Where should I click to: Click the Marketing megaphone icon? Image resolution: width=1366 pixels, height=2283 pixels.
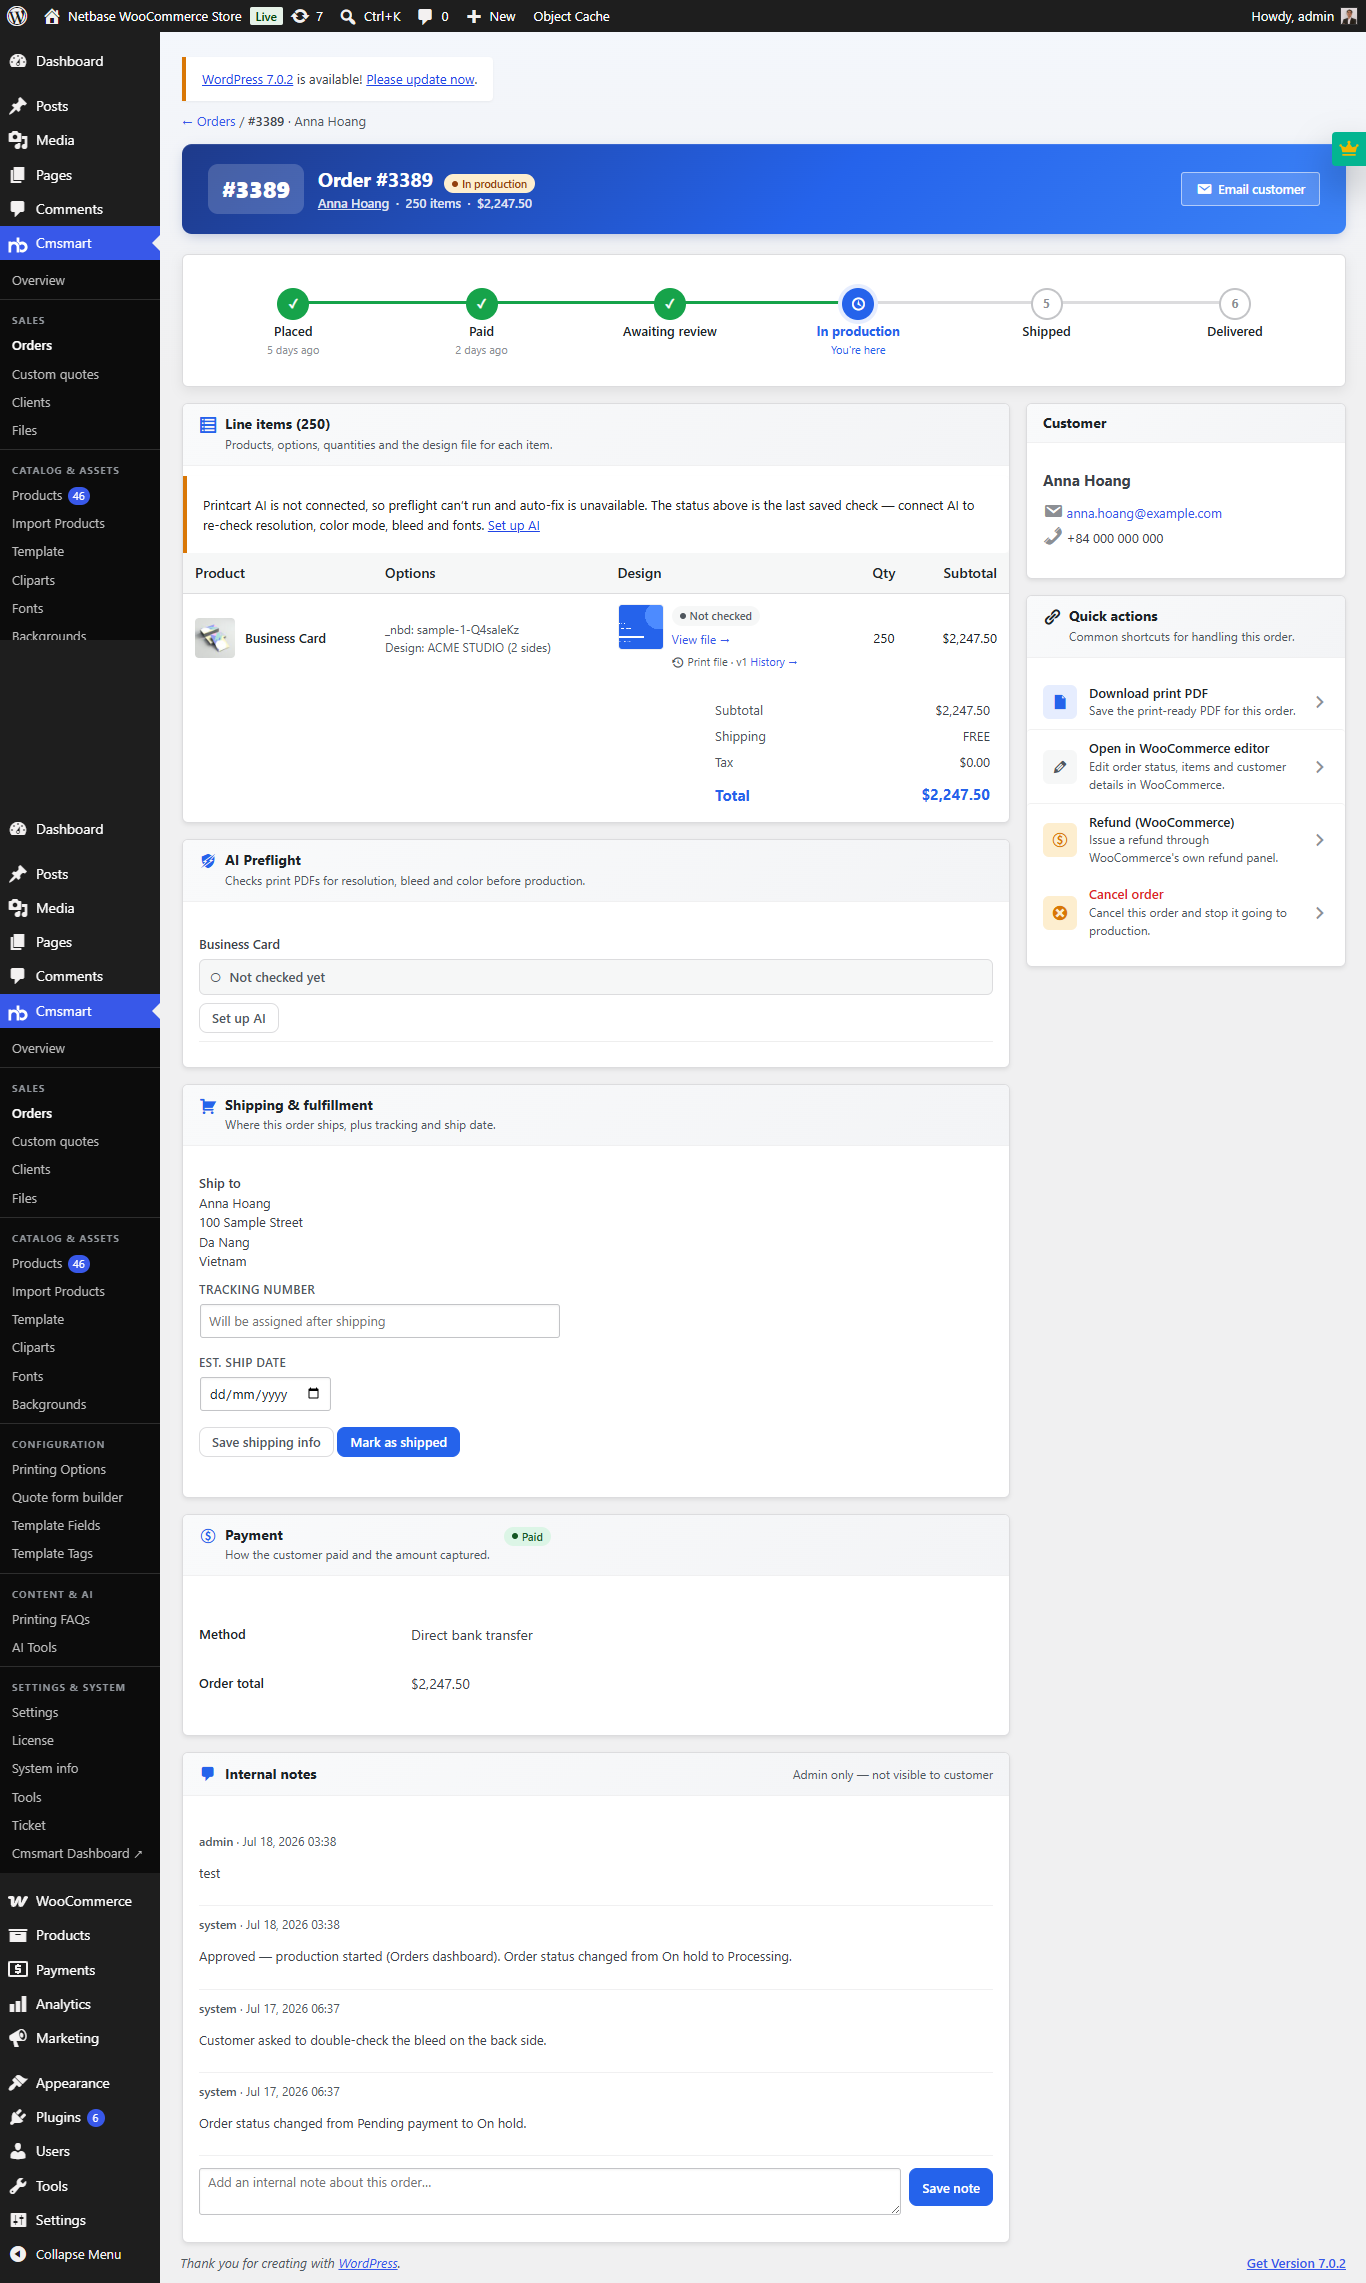[18, 2038]
